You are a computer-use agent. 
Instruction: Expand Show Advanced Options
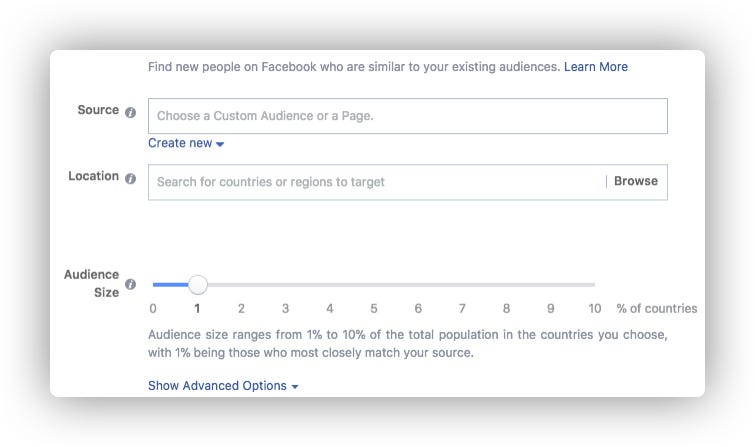[223, 386]
